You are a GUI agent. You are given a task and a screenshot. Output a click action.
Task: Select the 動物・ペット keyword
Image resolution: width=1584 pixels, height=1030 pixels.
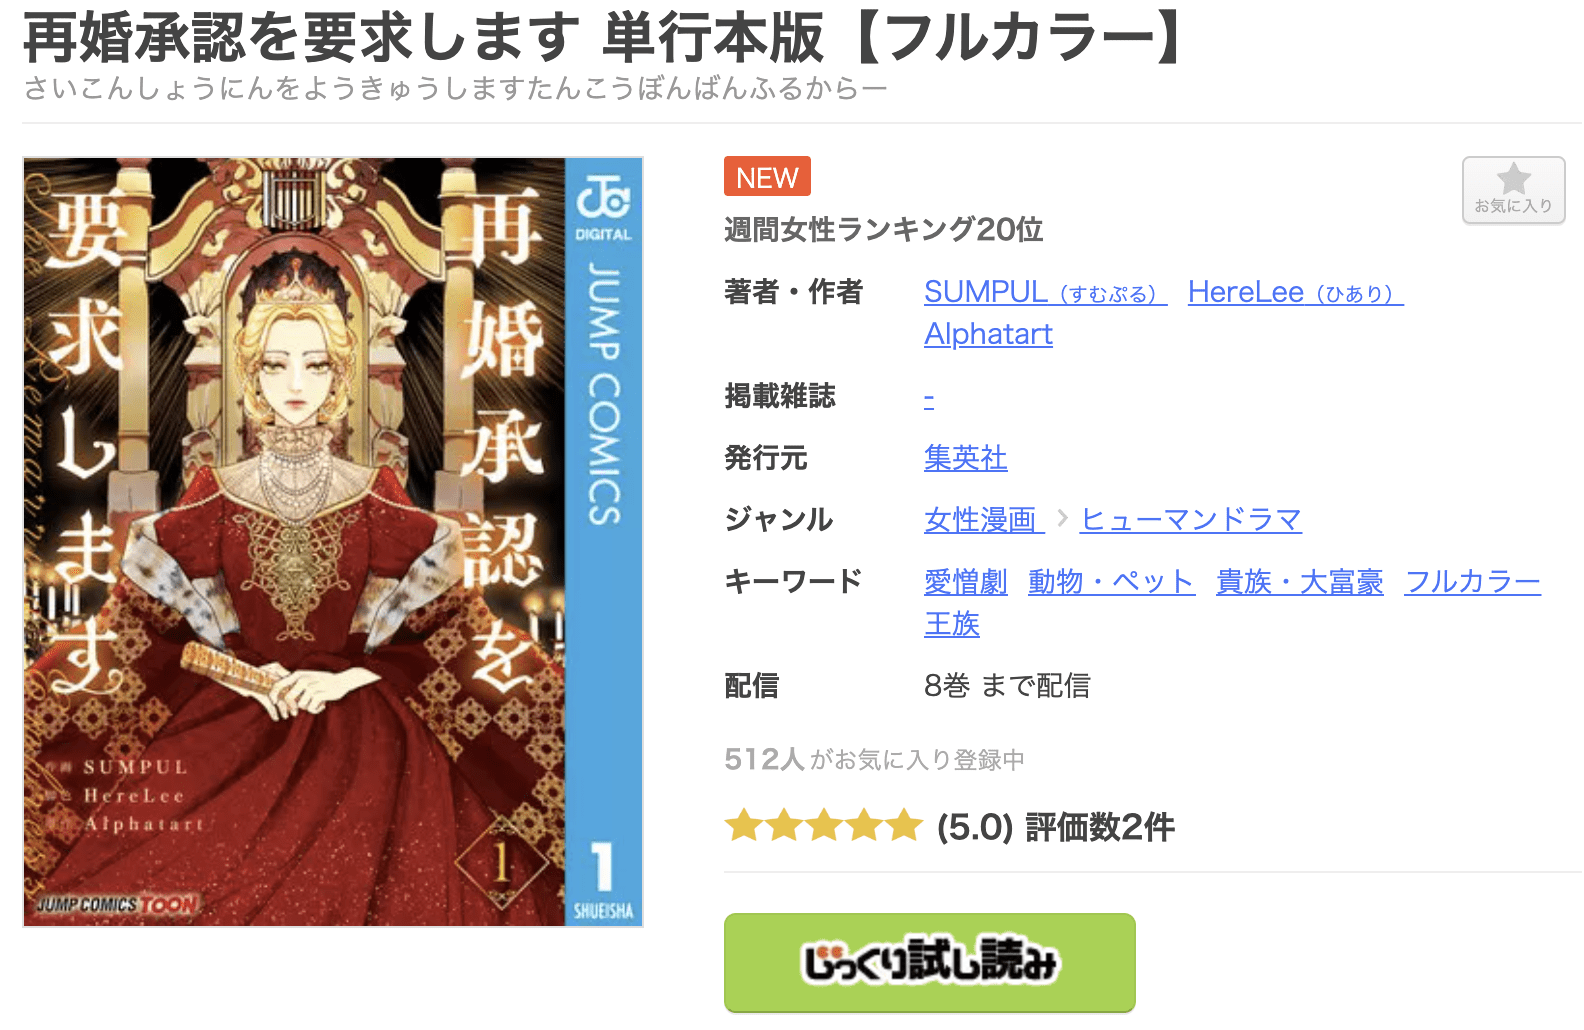click(1111, 581)
